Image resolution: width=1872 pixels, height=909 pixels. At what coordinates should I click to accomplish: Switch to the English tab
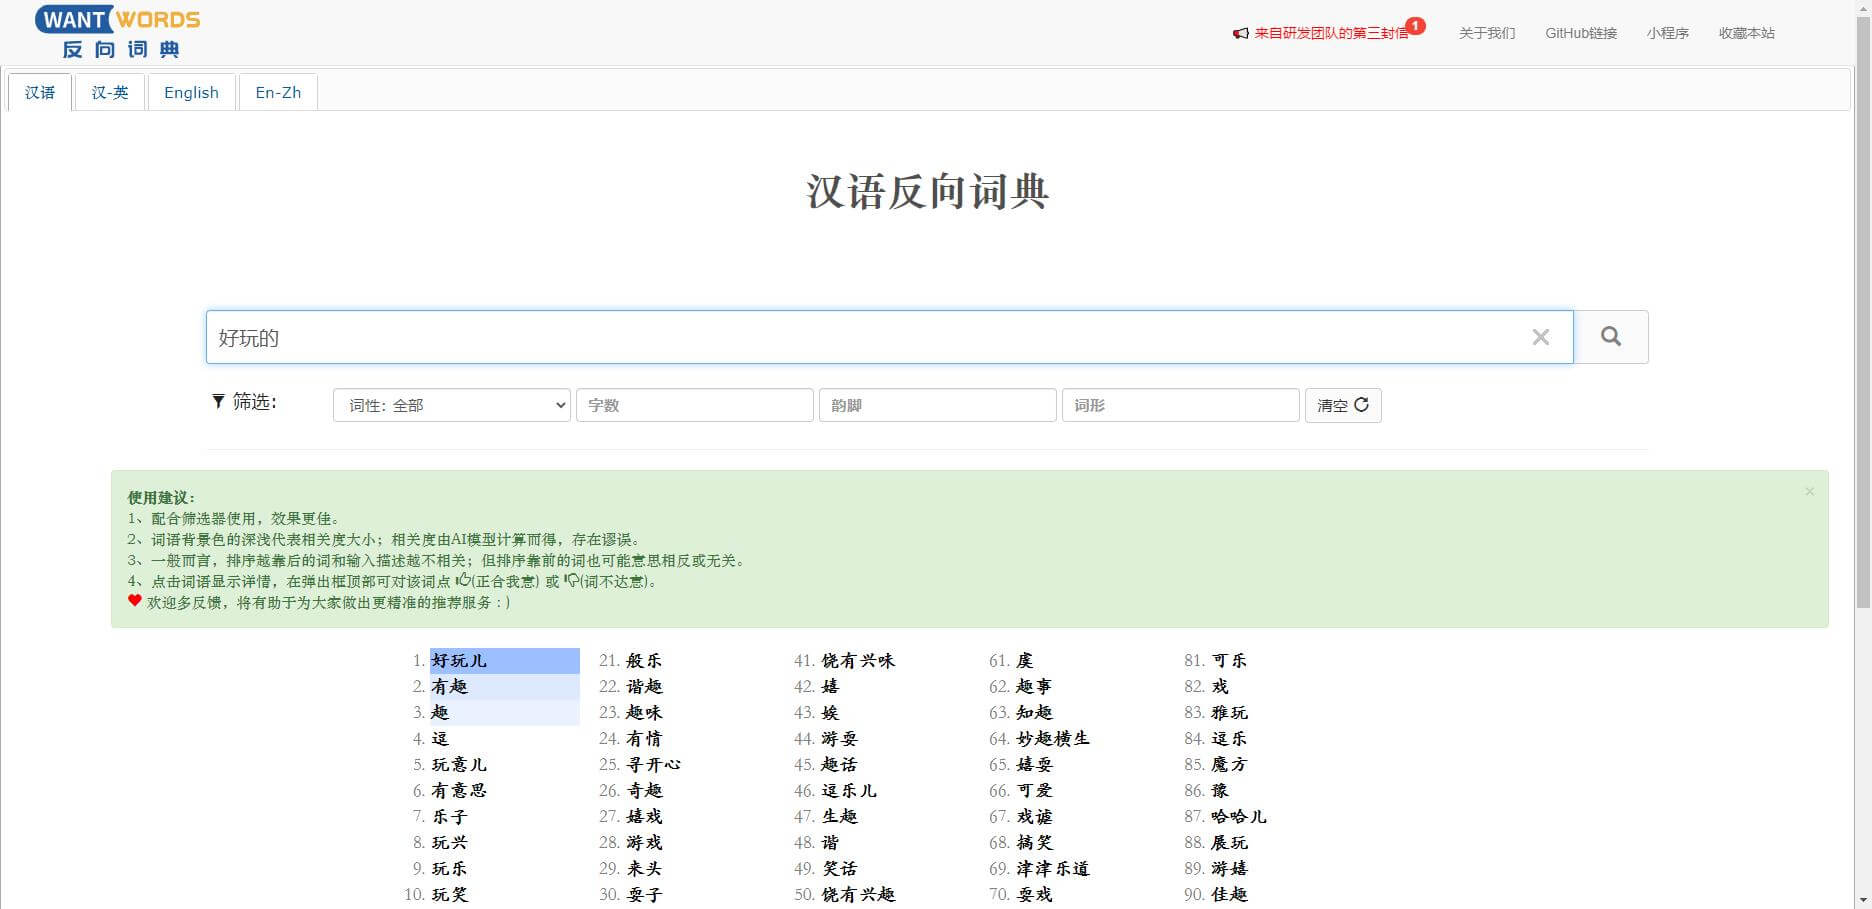coord(191,92)
